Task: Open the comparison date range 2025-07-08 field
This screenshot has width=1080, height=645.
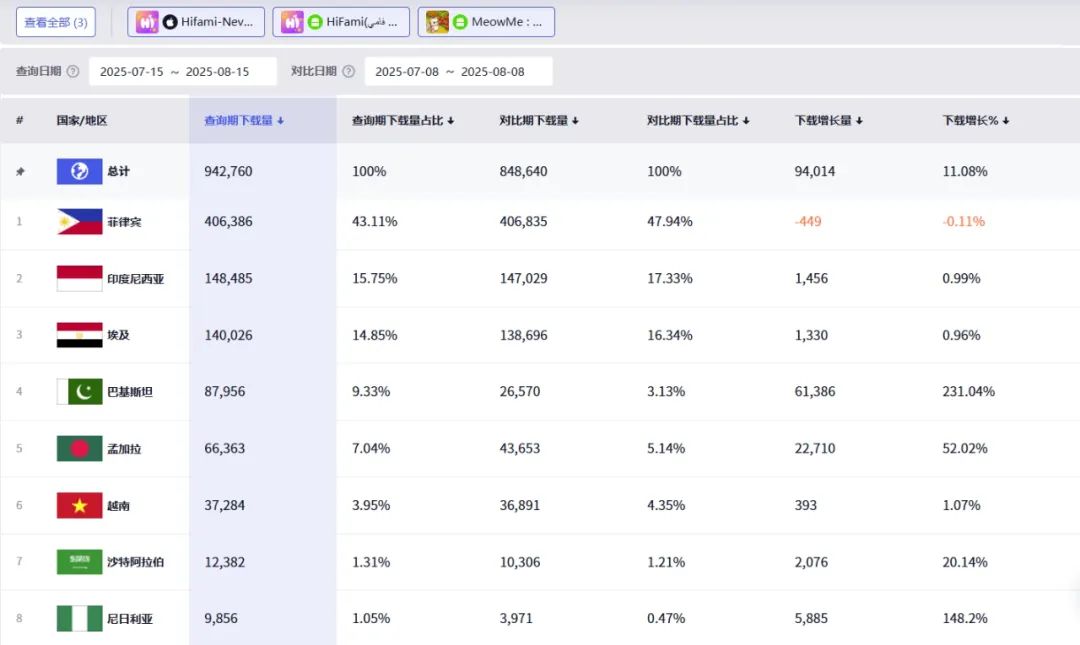Action: [x=458, y=72]
